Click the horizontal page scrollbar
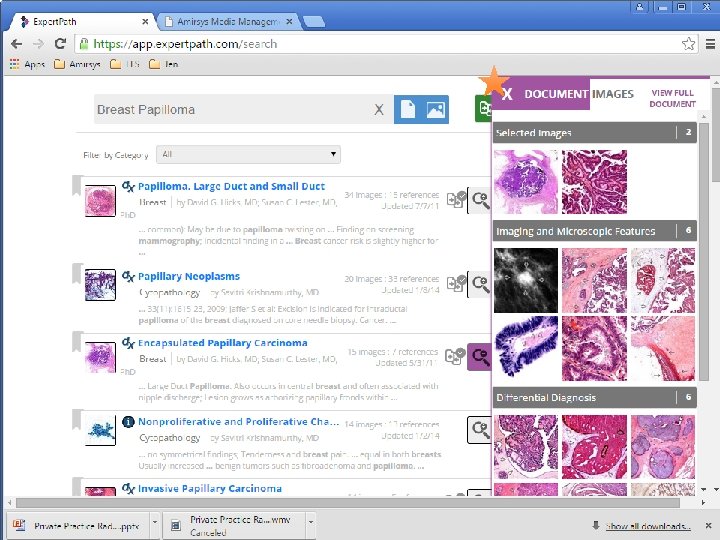720x540 pixels. (x=348, y=503)
